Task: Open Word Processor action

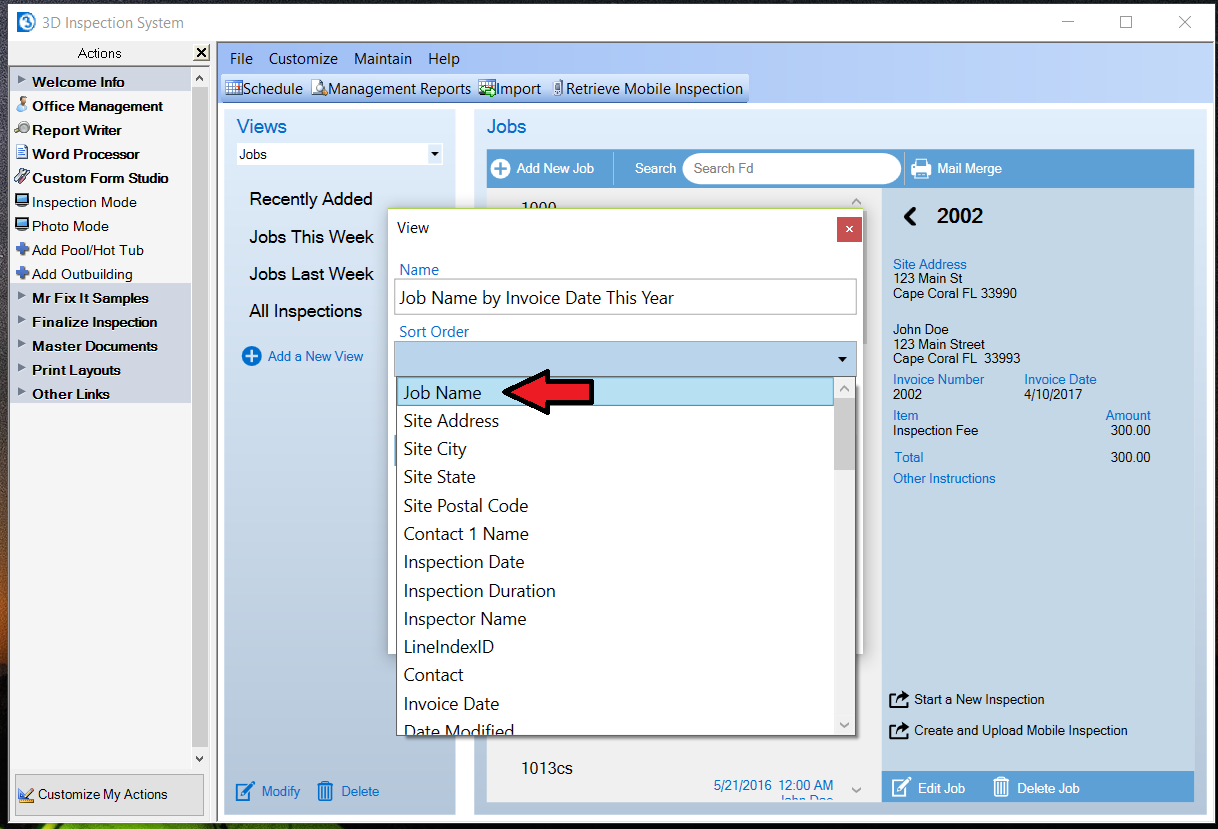Action: [85, 154]
